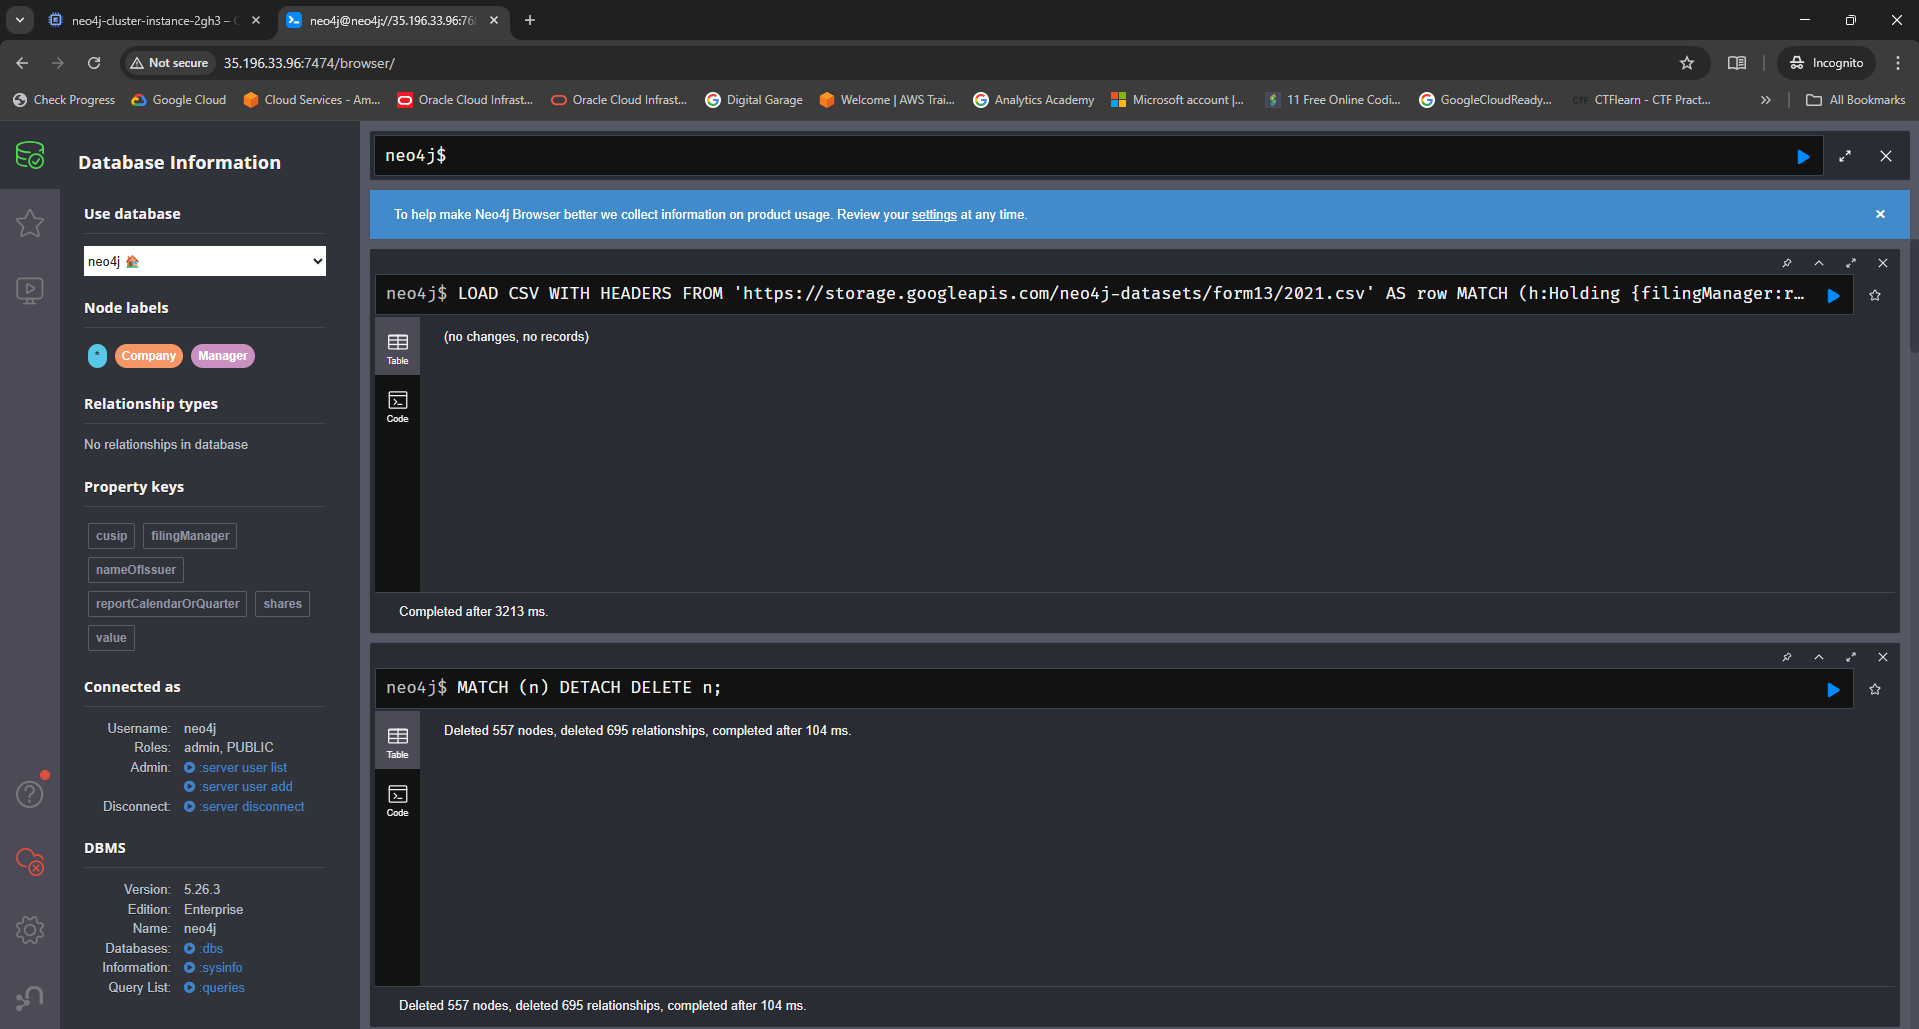Select the Company node label
Image resolution: width=1919 pixels, height=1029 pixels.
coord(149,356)
